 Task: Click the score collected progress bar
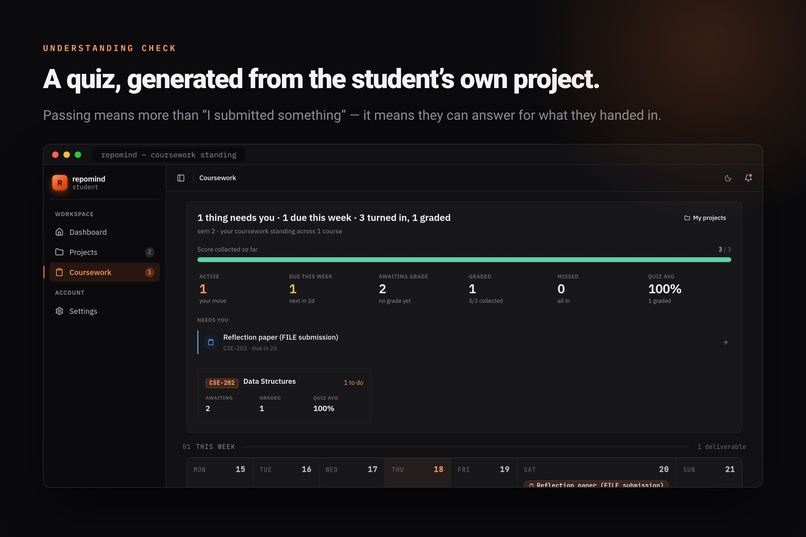click(464, 260)
